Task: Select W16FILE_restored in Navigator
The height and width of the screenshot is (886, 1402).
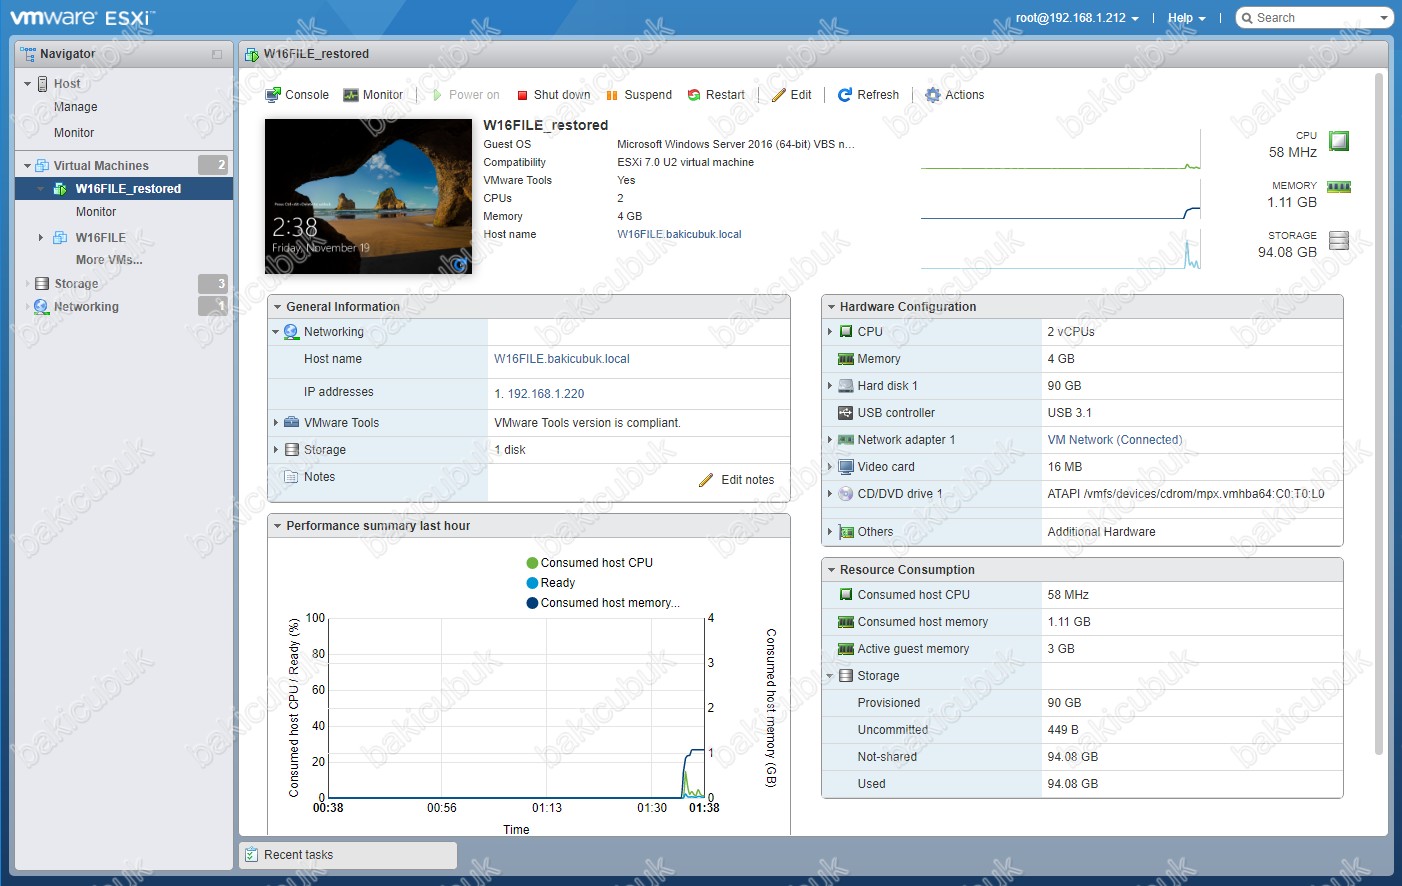Action: 124,189
